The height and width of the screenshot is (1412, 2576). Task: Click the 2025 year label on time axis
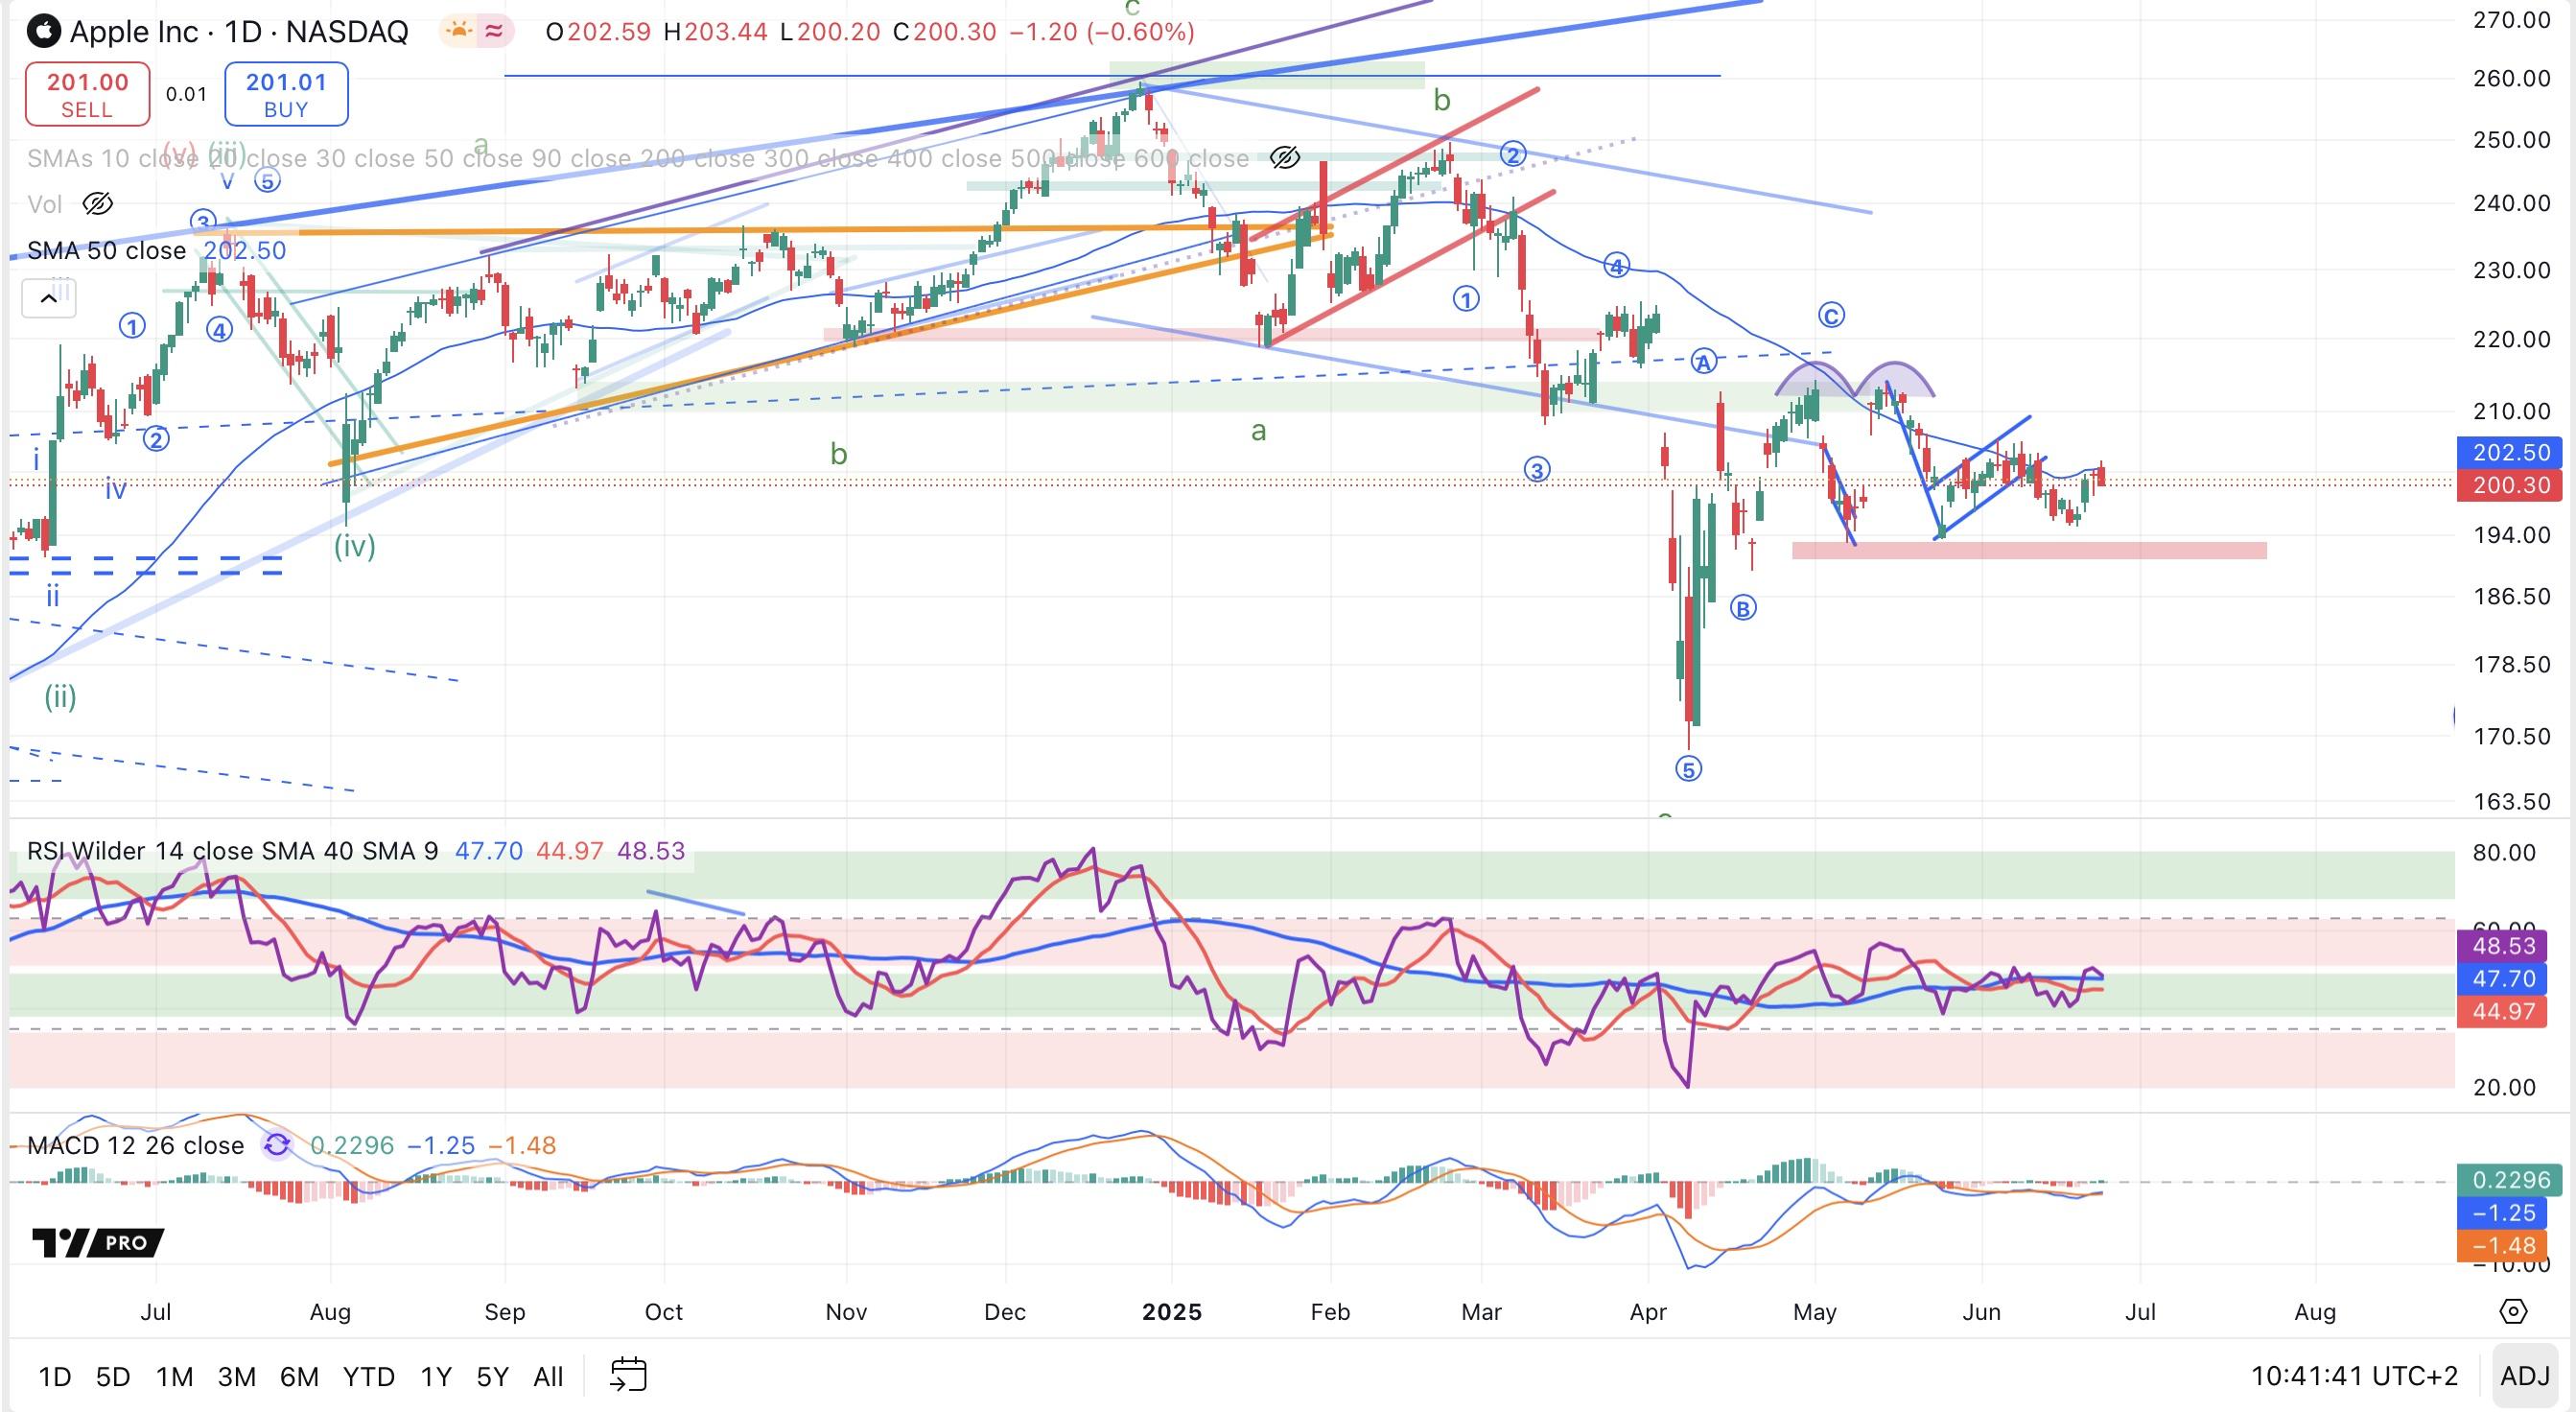tap(1172, 1311)
